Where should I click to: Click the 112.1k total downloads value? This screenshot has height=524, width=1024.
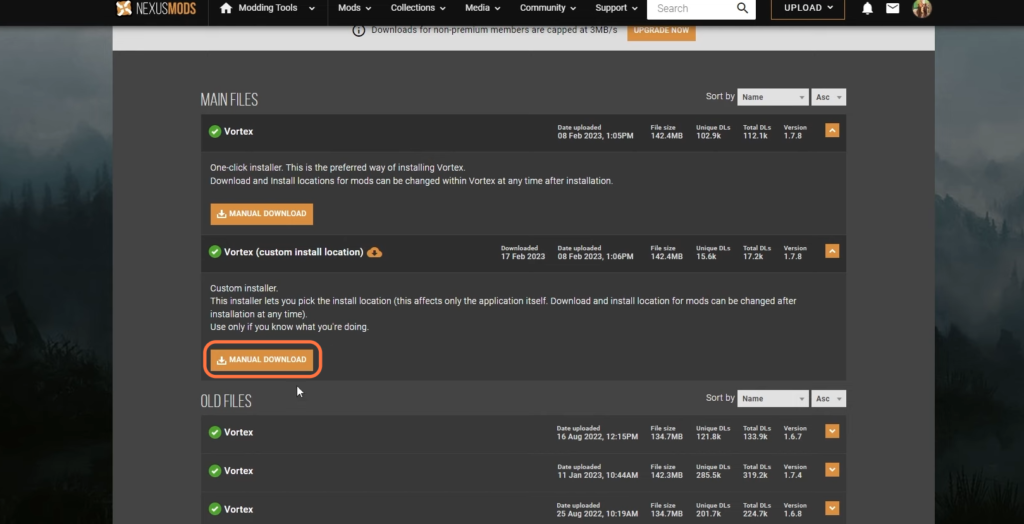(756, 136)
